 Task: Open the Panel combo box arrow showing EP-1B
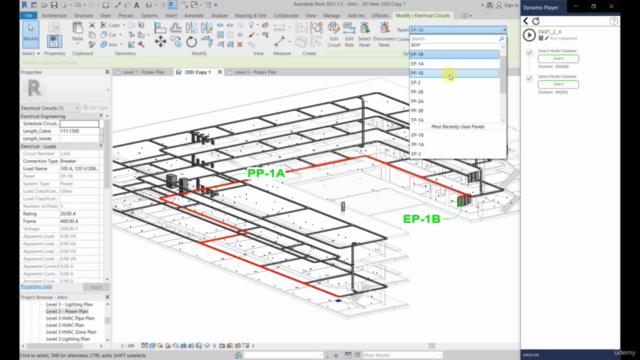[x=504, y=30]
